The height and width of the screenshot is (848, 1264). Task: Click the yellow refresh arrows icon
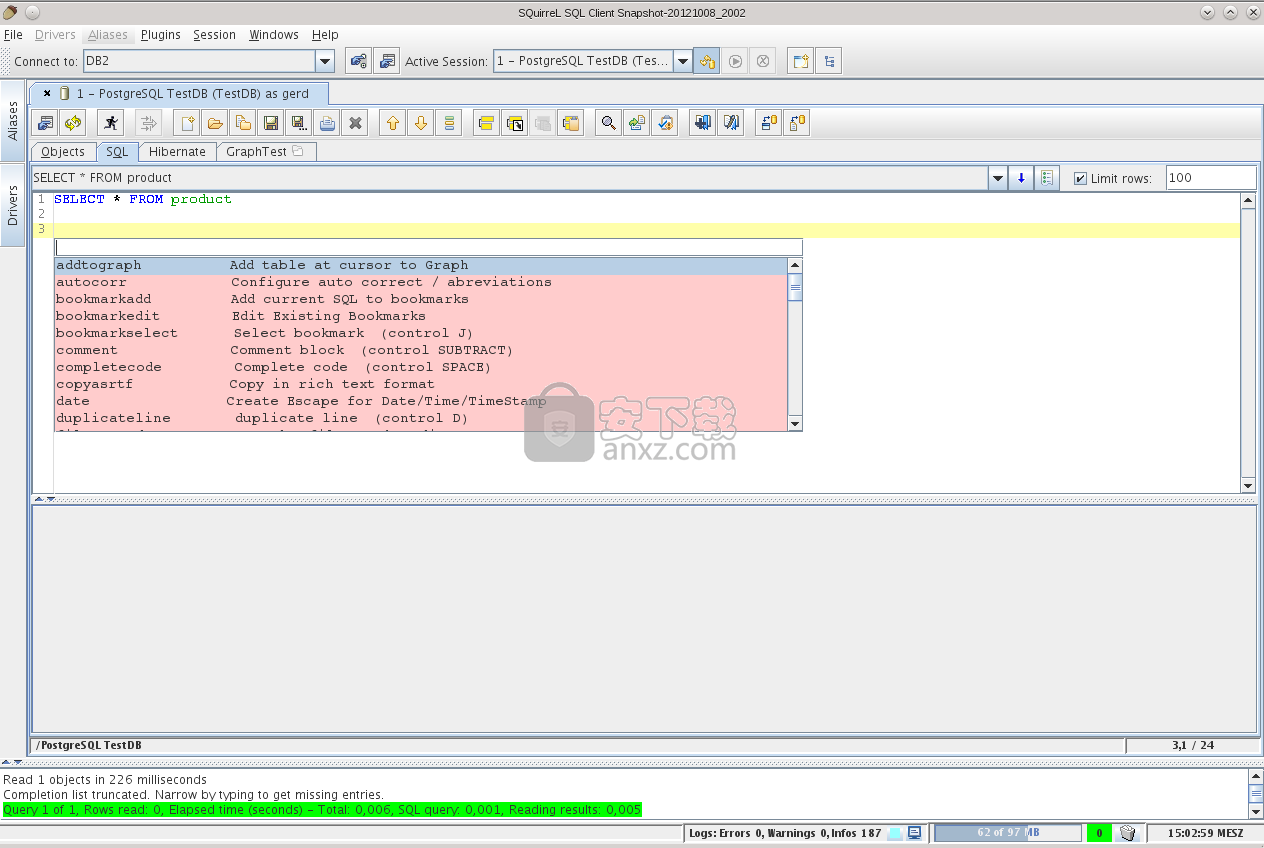(x=73, y=123)
